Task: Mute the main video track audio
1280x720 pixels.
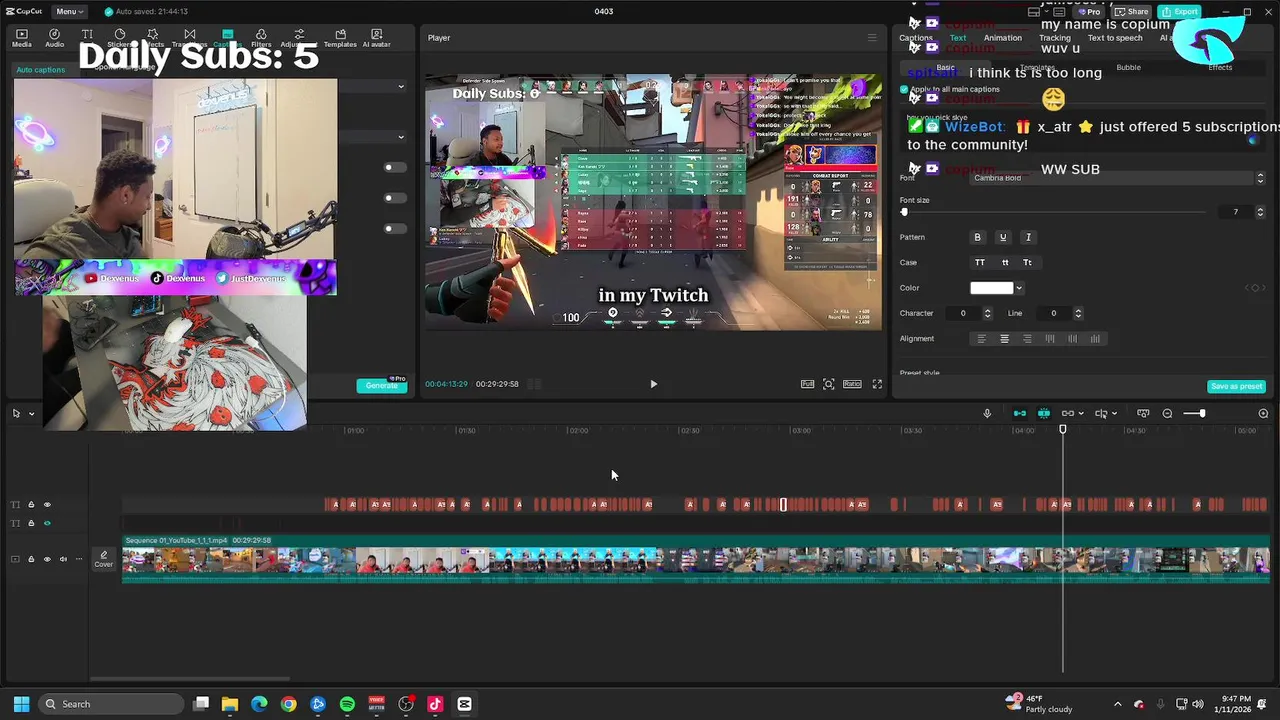Action: [x=63, y=559]
